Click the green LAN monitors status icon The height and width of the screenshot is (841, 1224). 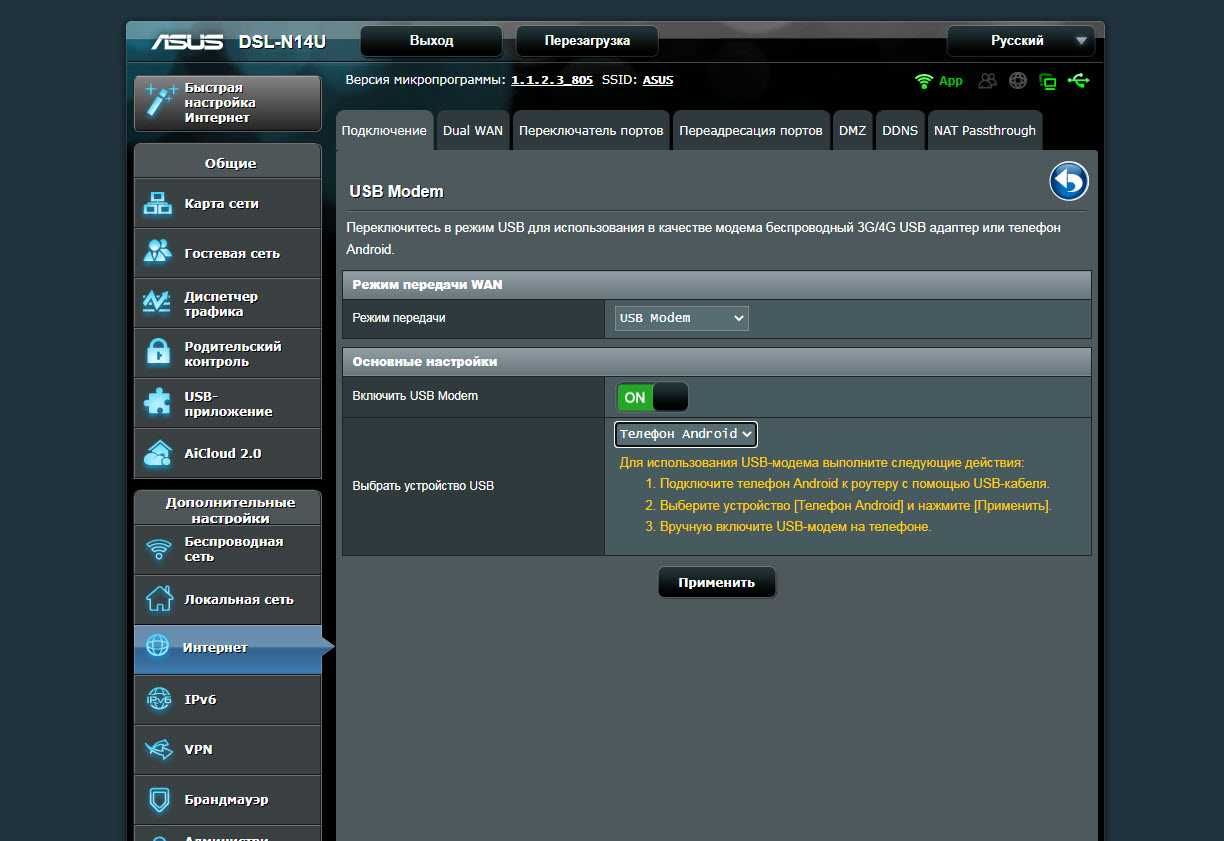click(1048, 81)
